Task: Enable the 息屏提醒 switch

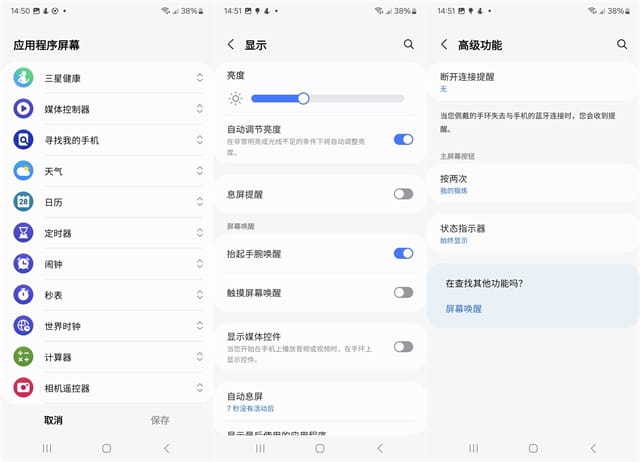Action: pyautogui.click(x=403, y=194)
